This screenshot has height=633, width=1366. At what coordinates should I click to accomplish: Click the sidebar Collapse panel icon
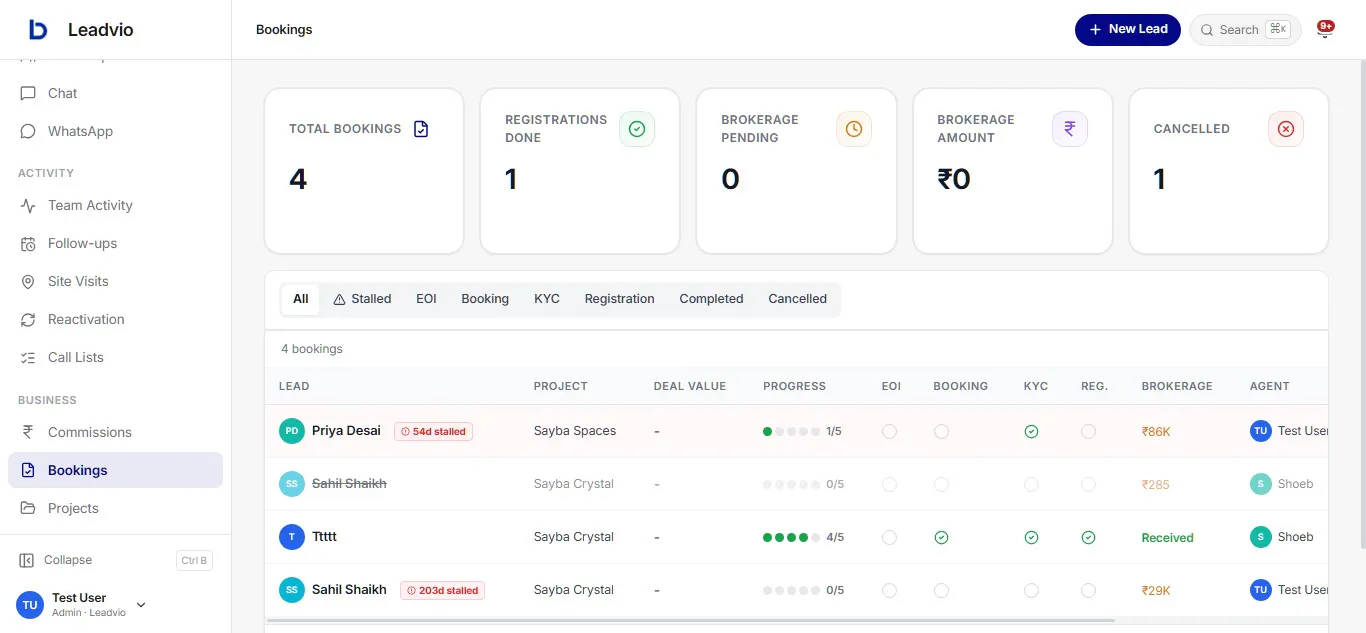(x=27, y=560)
